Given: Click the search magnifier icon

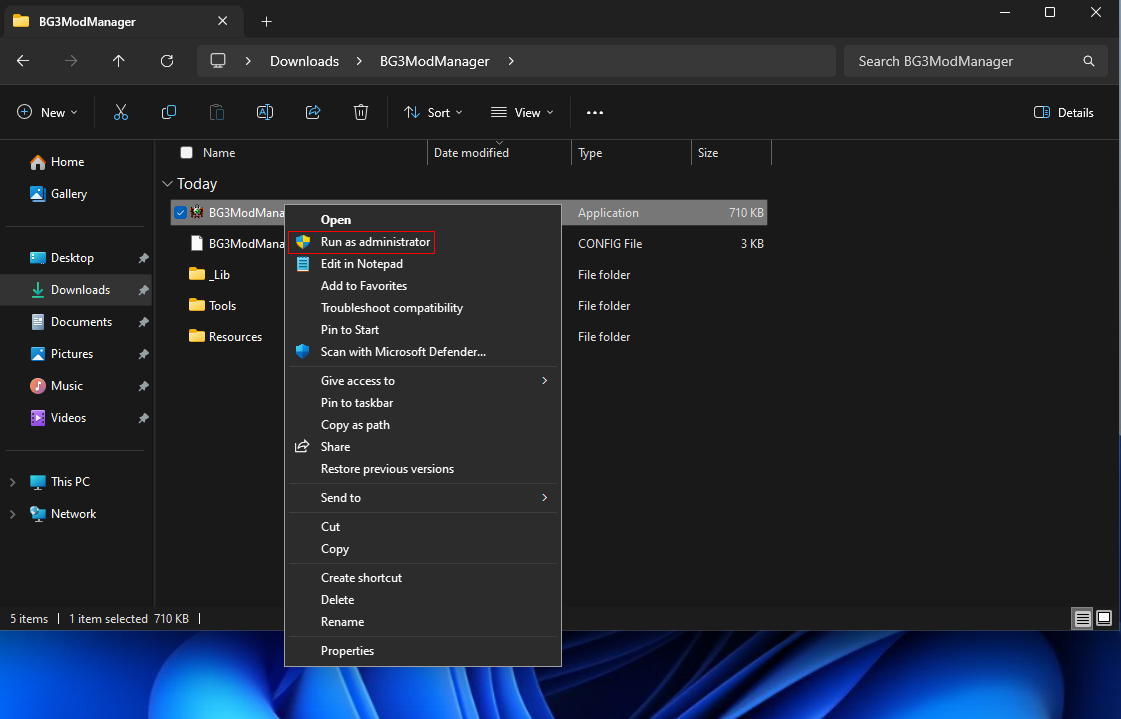Looking at the screenshot, I should [x=1089, y=61].
